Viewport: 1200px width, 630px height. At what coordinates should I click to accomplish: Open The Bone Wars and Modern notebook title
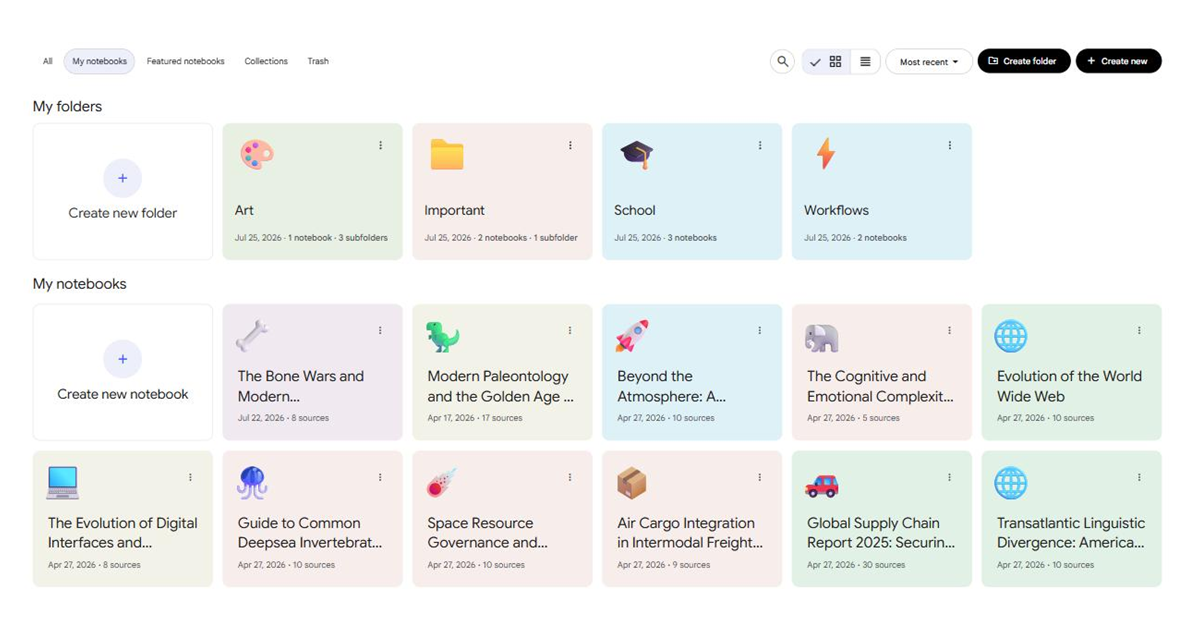[x=301, y=386]
